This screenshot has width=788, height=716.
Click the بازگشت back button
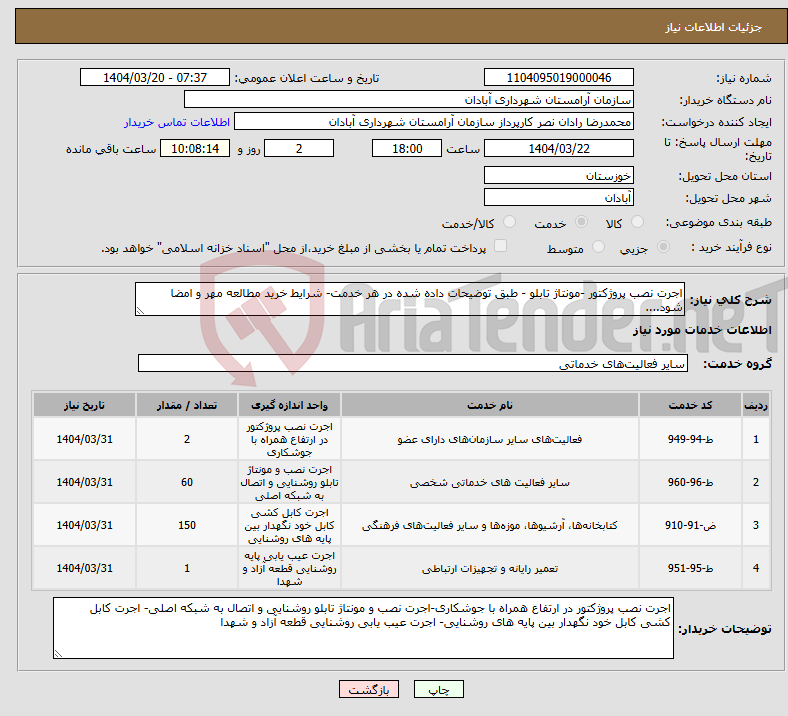(369, 689)
